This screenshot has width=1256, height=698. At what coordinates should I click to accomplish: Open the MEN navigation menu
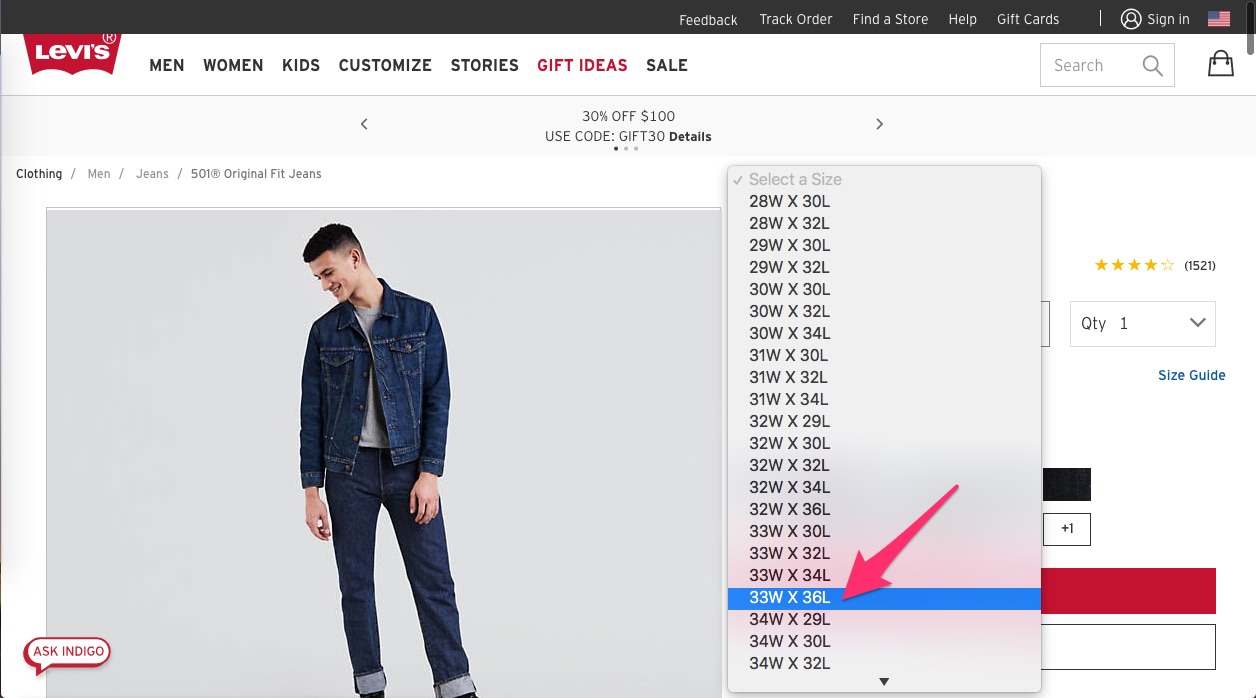(x=167, y=66)
